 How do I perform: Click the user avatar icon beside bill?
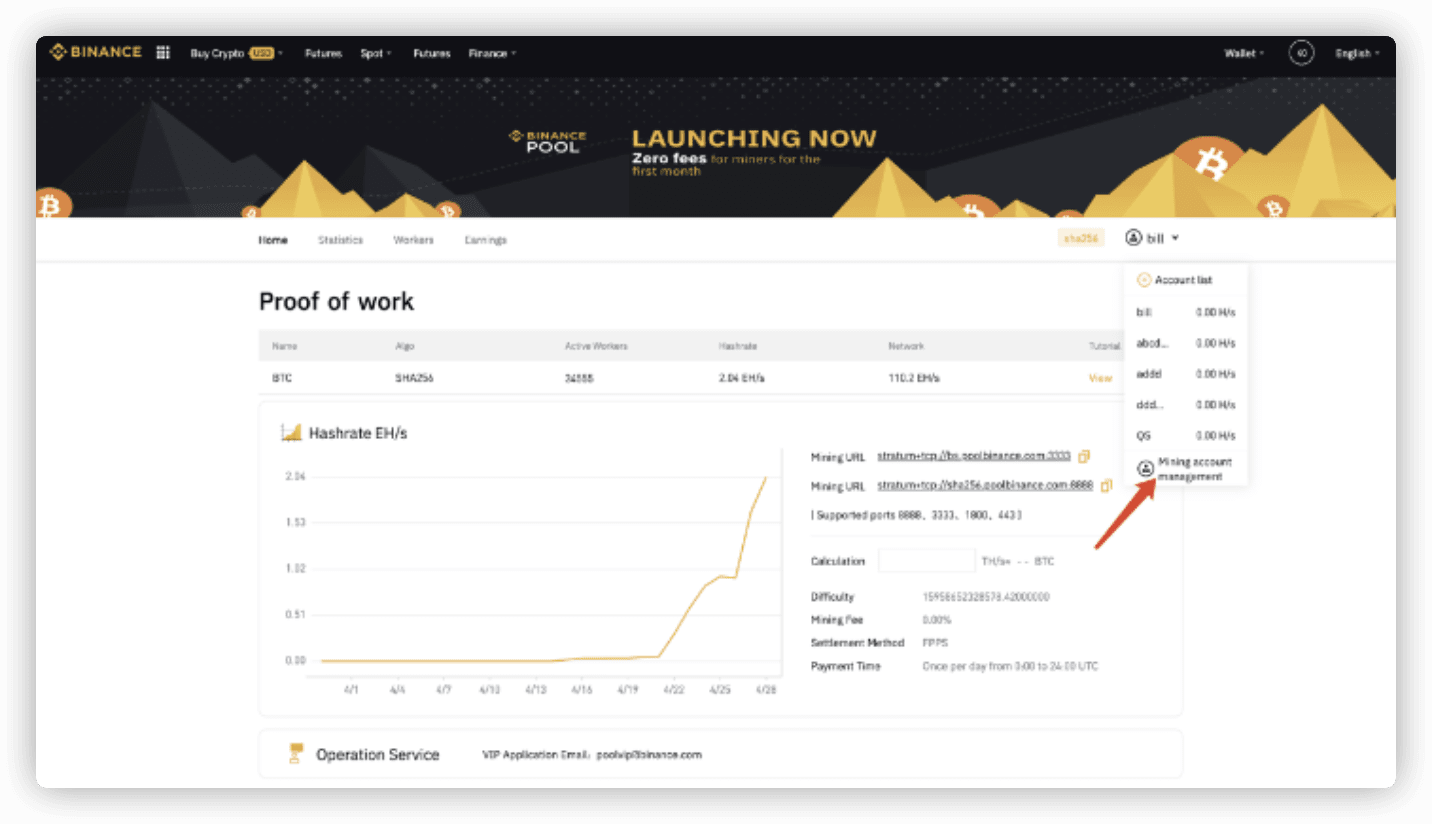click(1133, 238)
